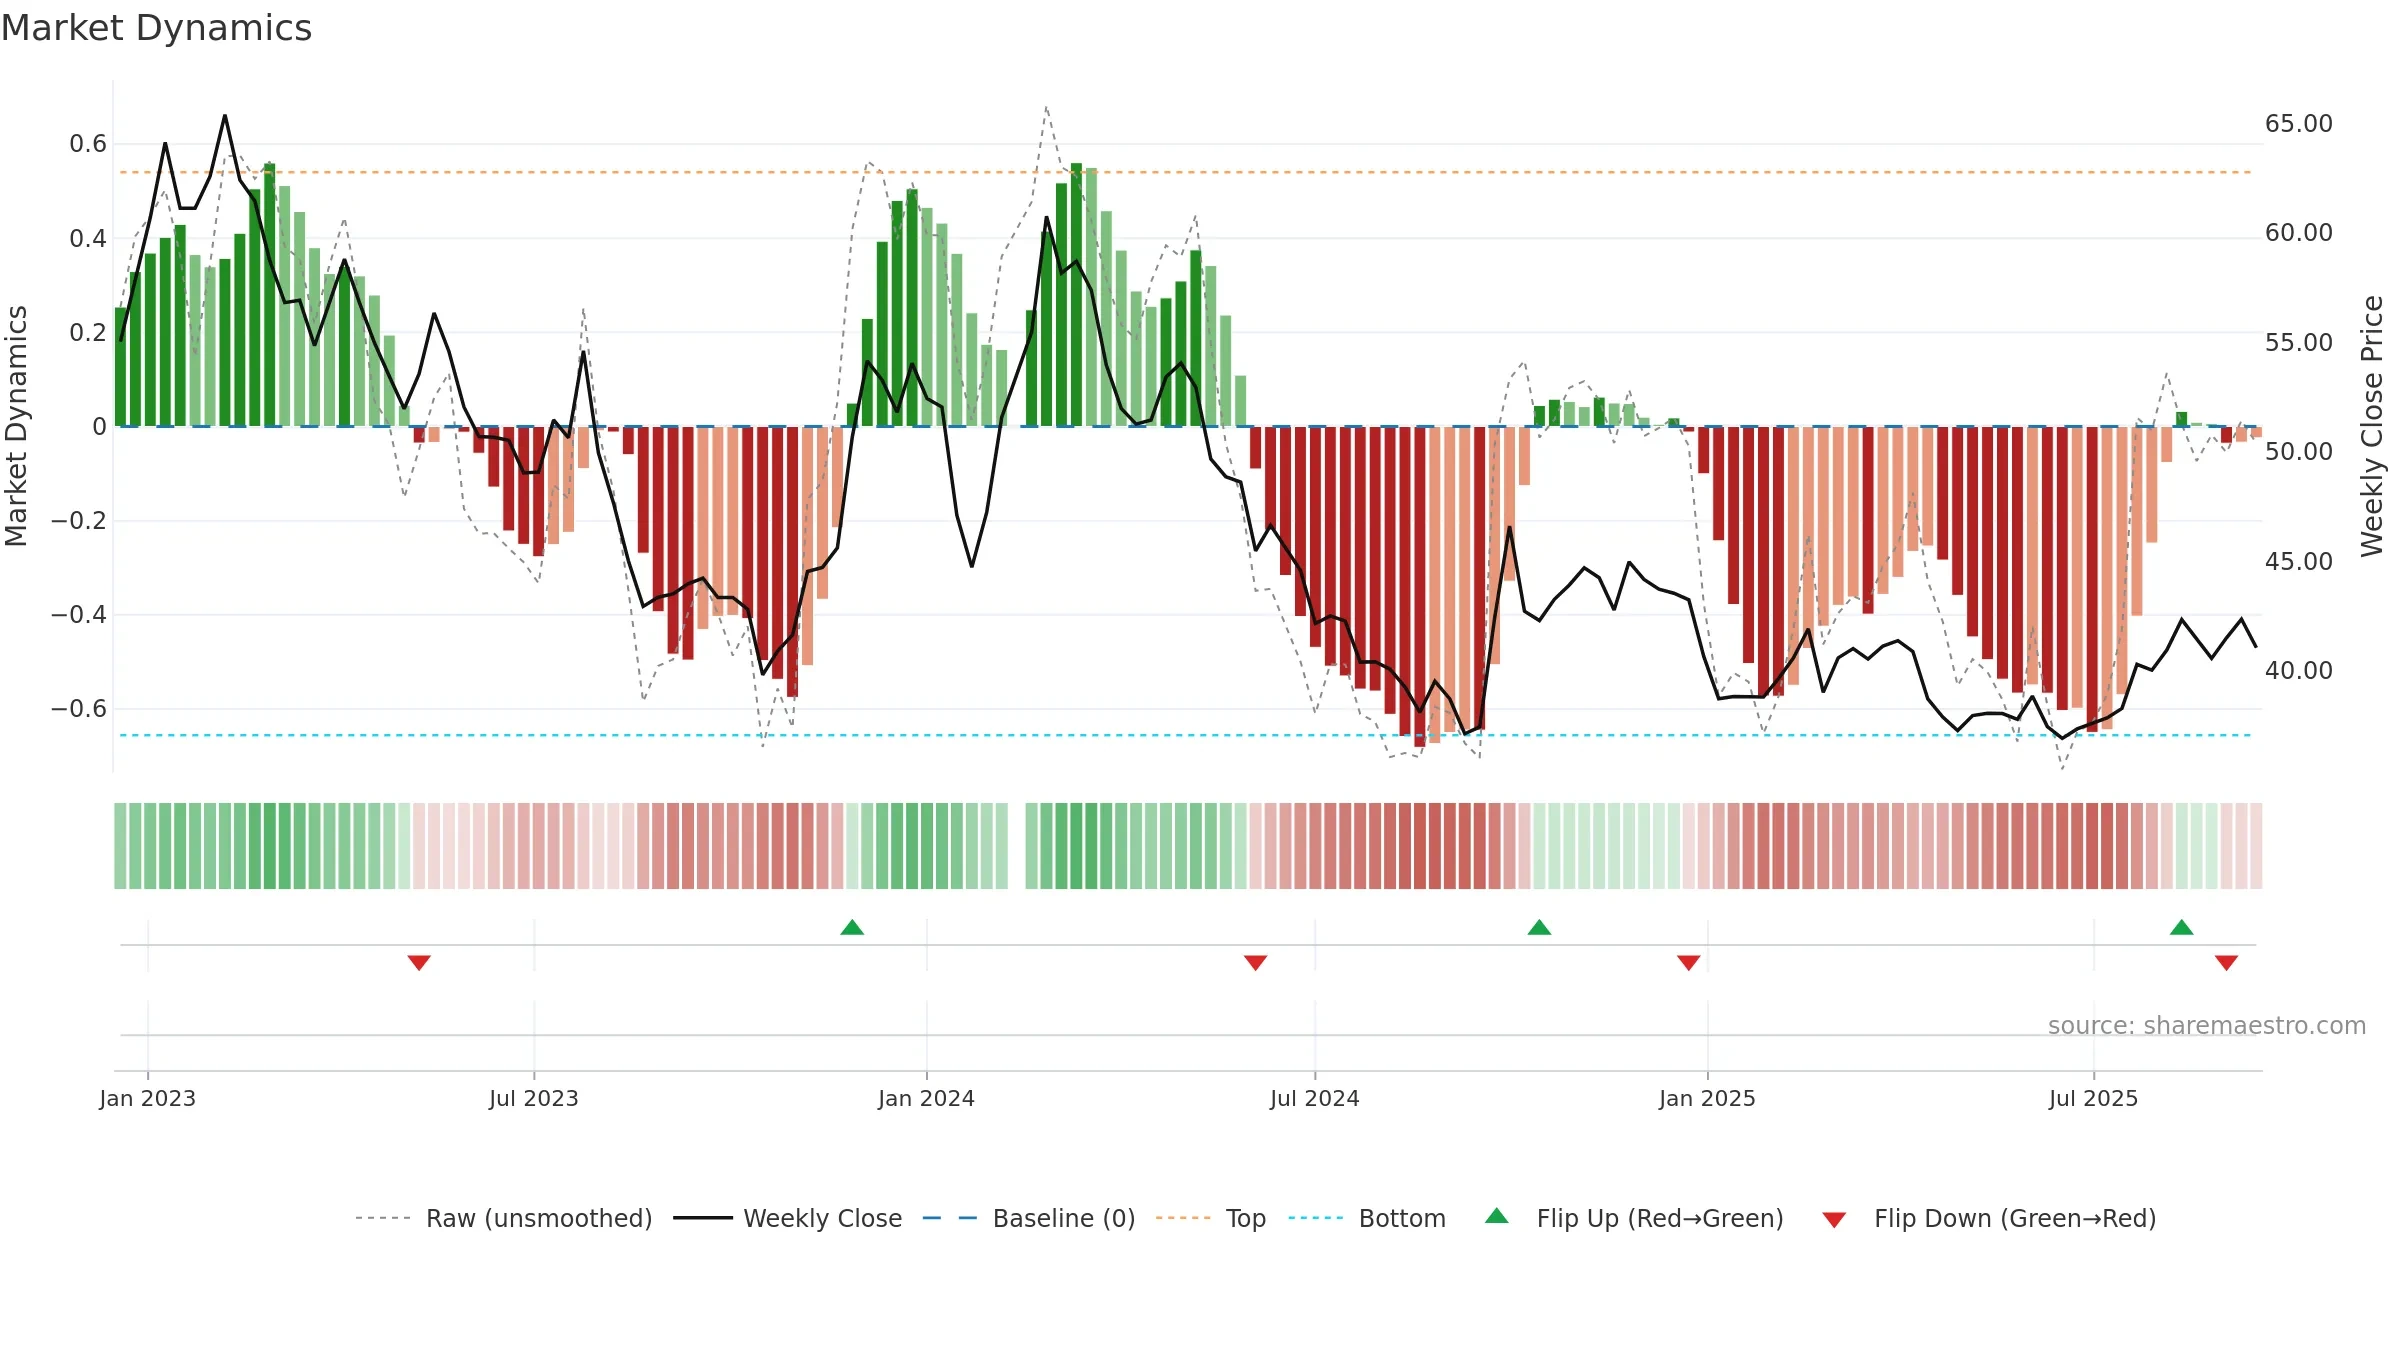Click the 45.00 price axis value
The image size is (2400, 1350).
[x=2299, y=562]
